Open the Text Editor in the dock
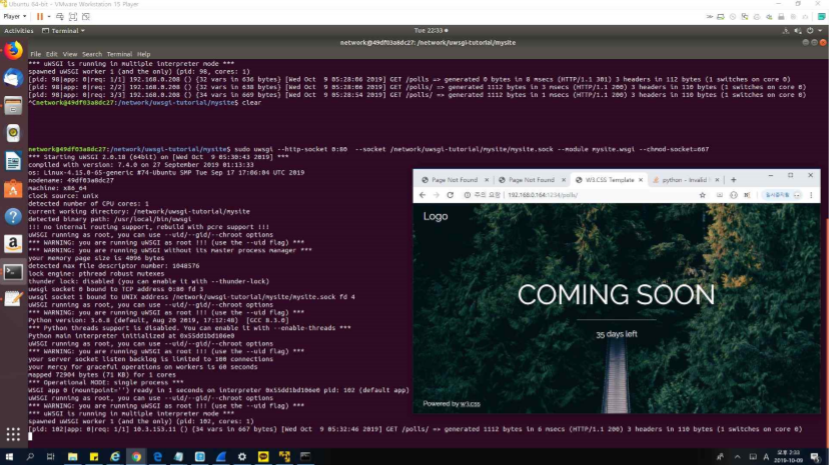Viewport: 832px width, 466px height. (x=13, y=299)
